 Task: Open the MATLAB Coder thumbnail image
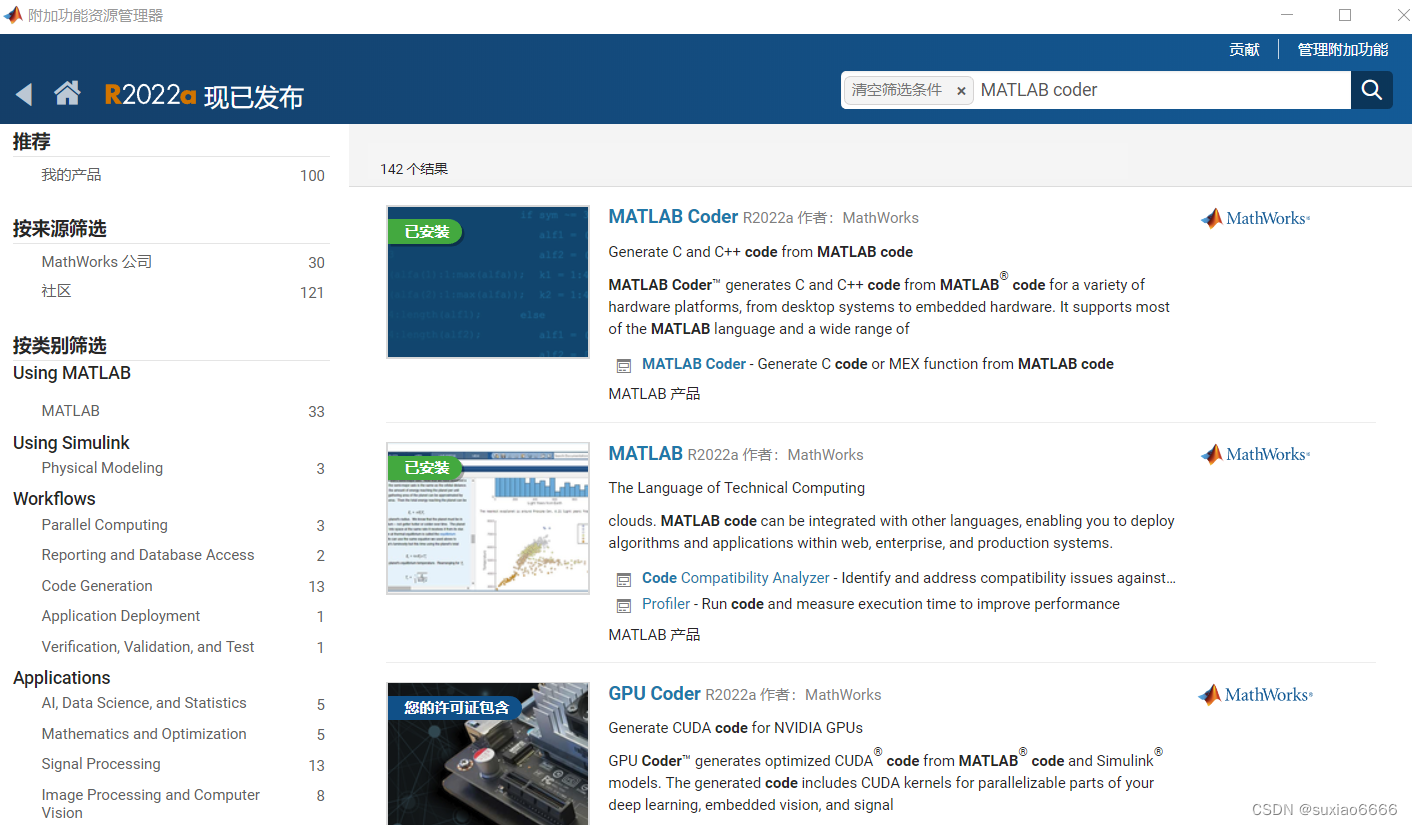click(488, 282)
